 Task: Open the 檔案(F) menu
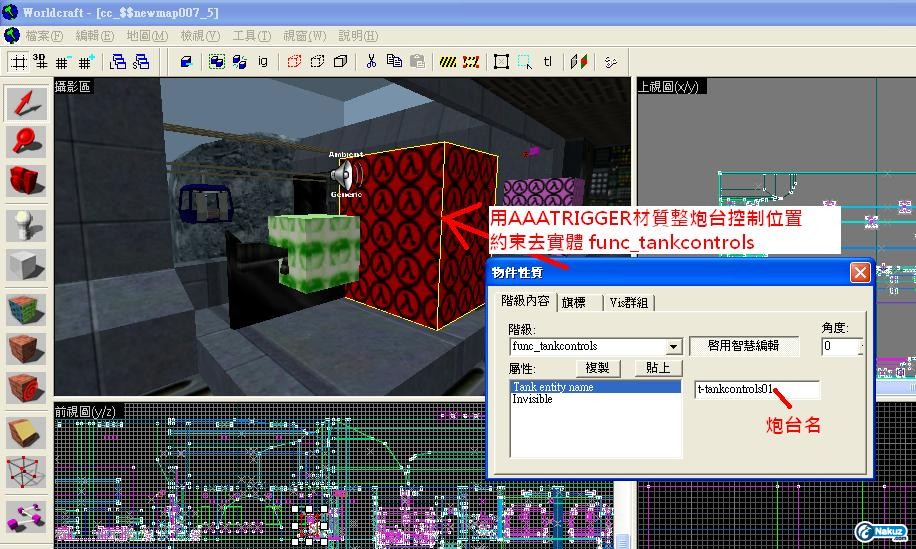pyautogui.click(x=44, y=36)
